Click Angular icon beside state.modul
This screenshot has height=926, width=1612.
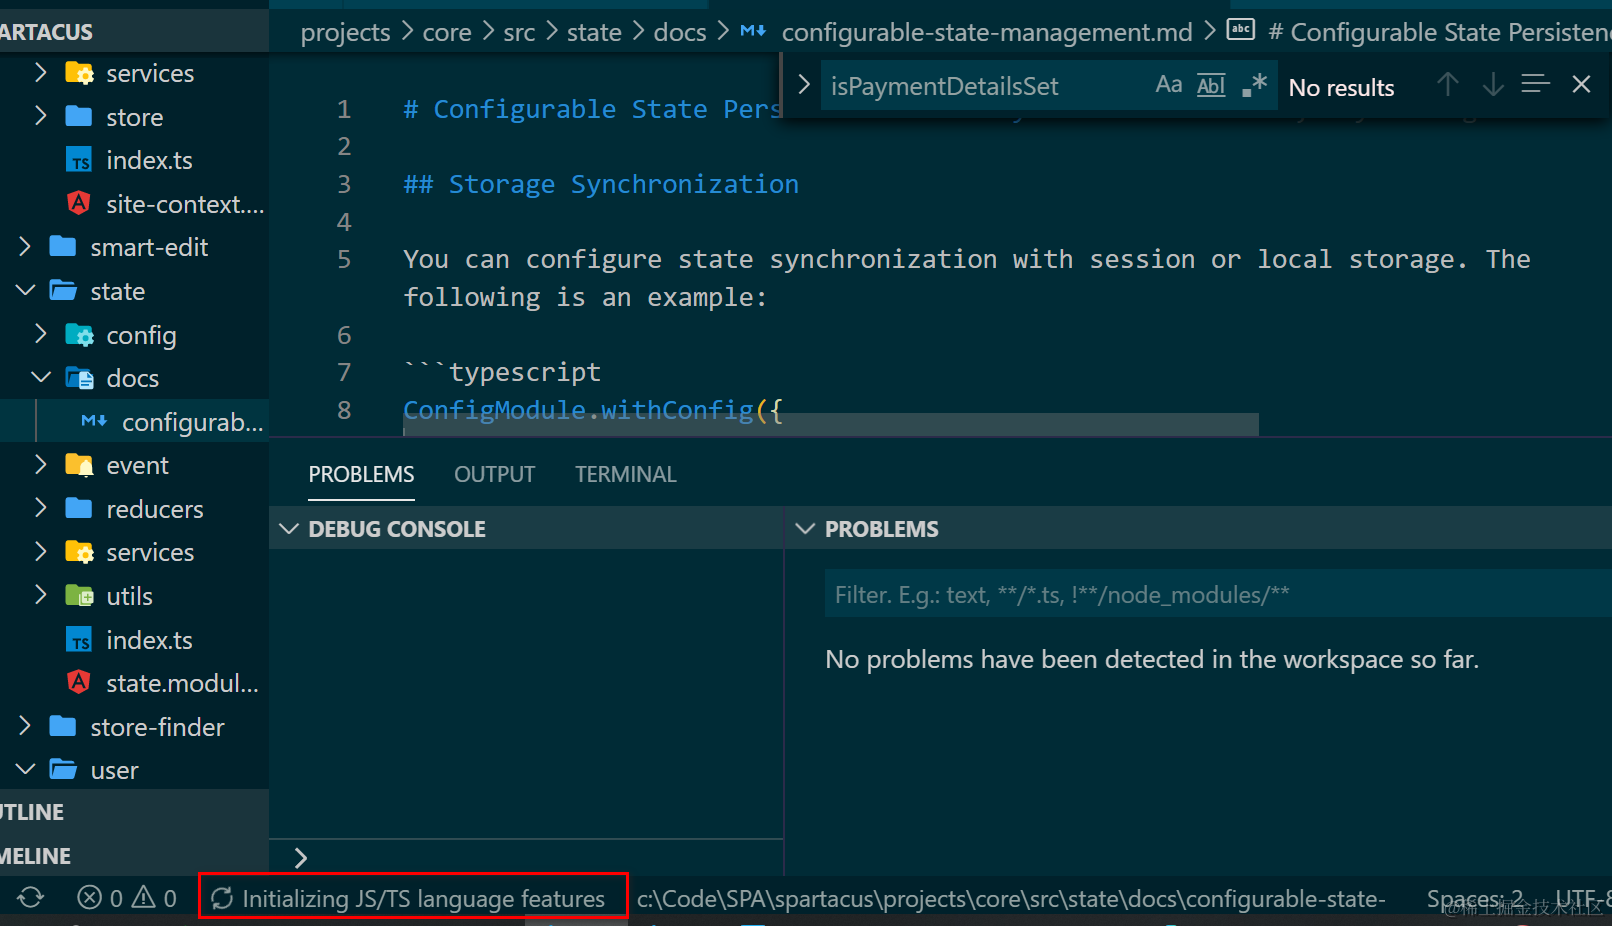(x=79, y=682)
